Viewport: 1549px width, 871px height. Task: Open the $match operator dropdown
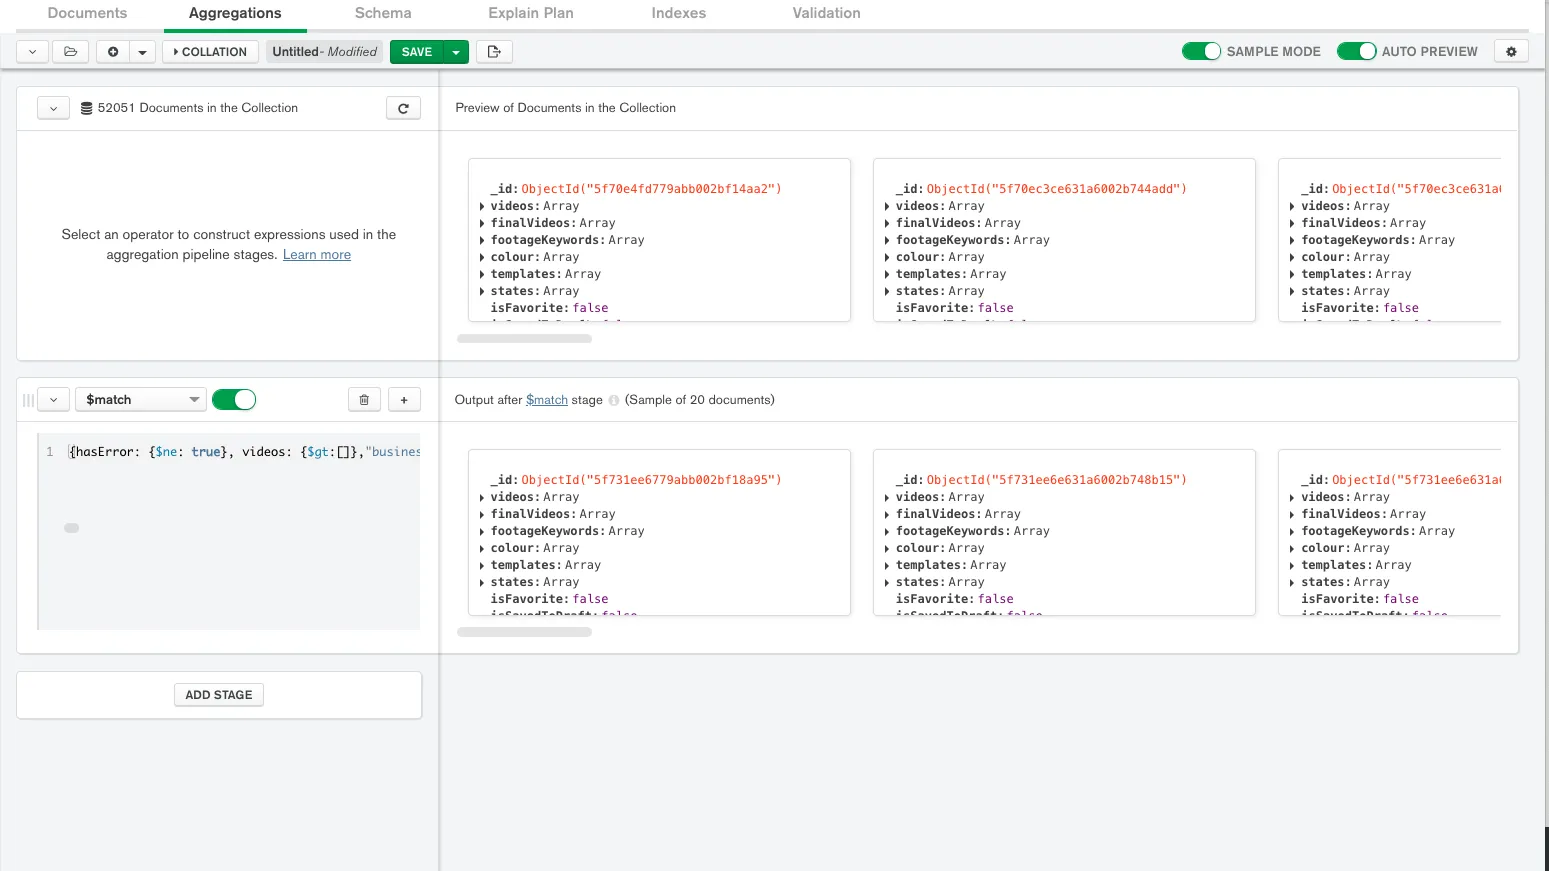click(x=141, y=400)
